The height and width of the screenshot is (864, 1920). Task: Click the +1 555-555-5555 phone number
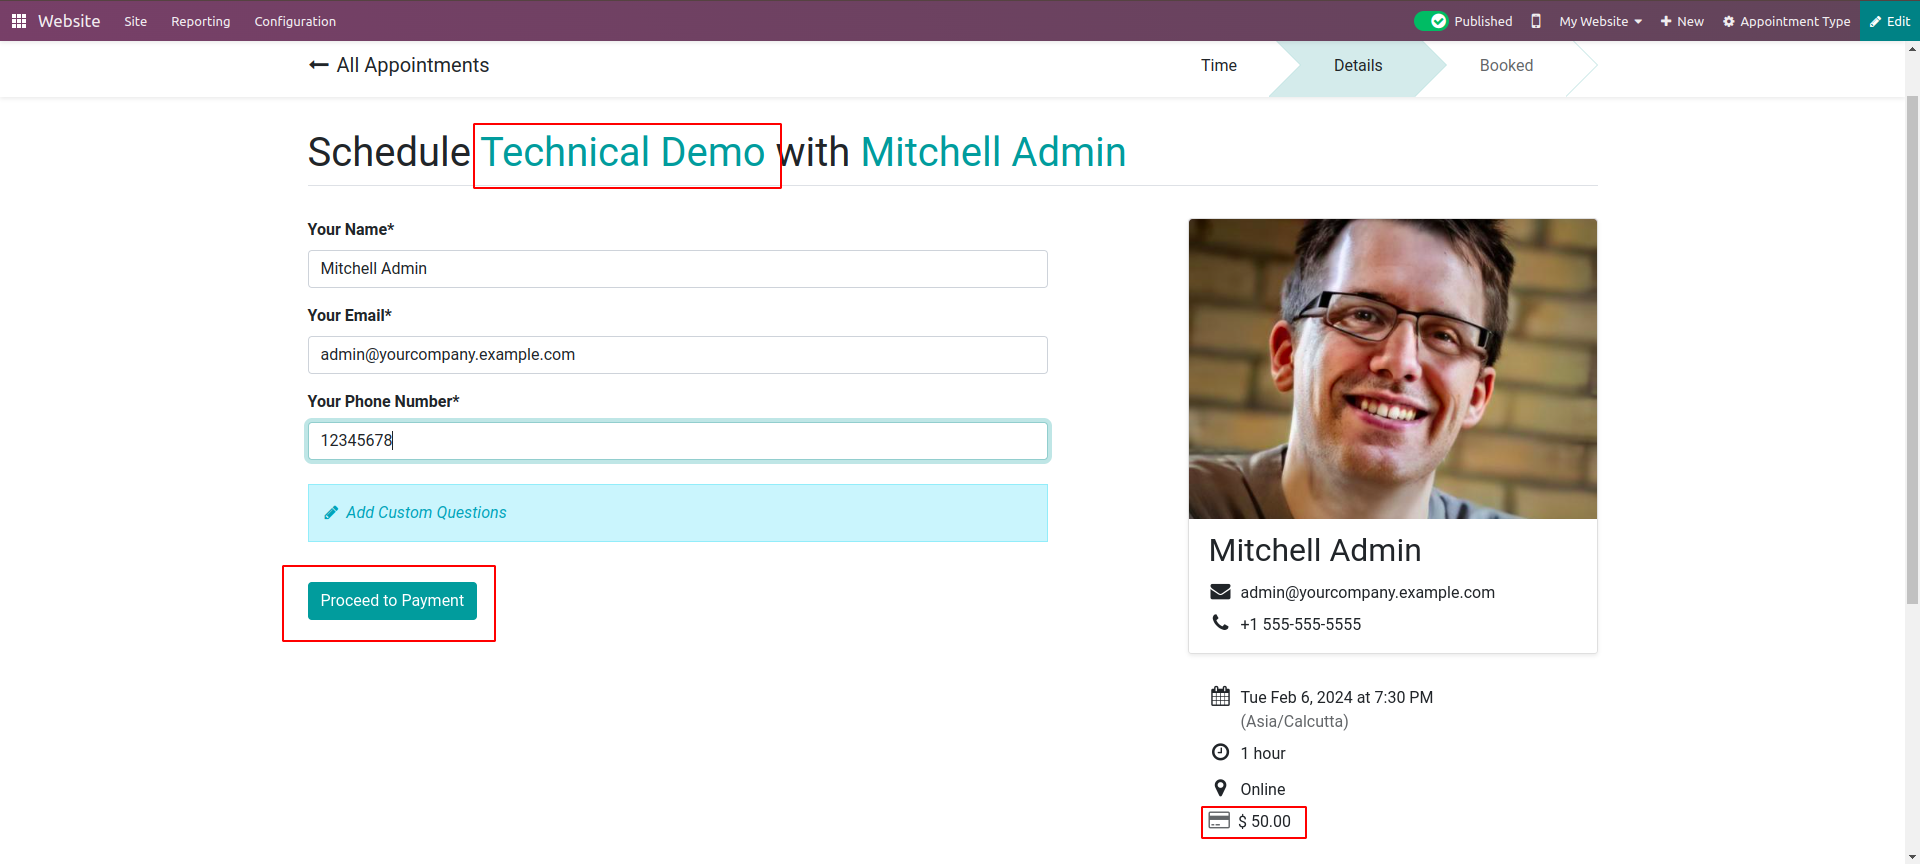(1301, 624)
